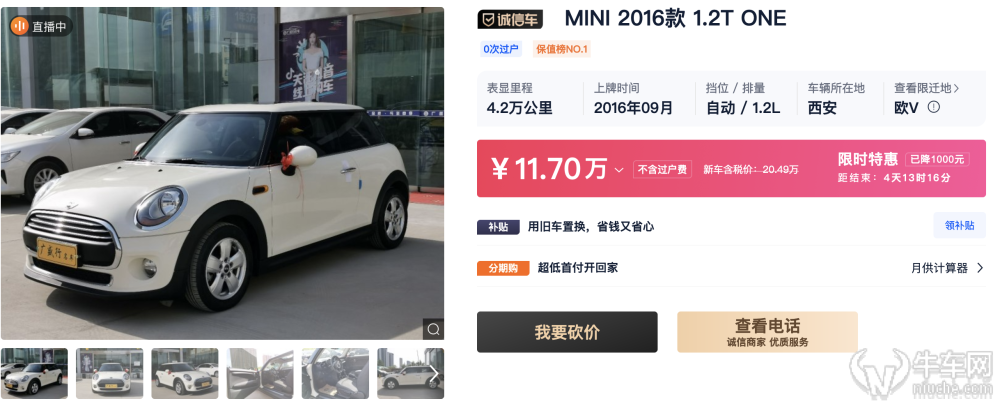Viewport: 1000px width, 406px height.
Task: Click the 我要砍价 bargain button
Action: click(x=567, y=332)
